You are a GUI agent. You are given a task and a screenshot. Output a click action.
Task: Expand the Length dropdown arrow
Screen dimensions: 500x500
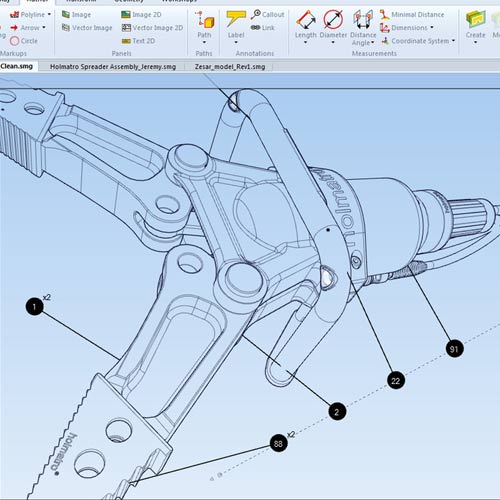point(306,42)
